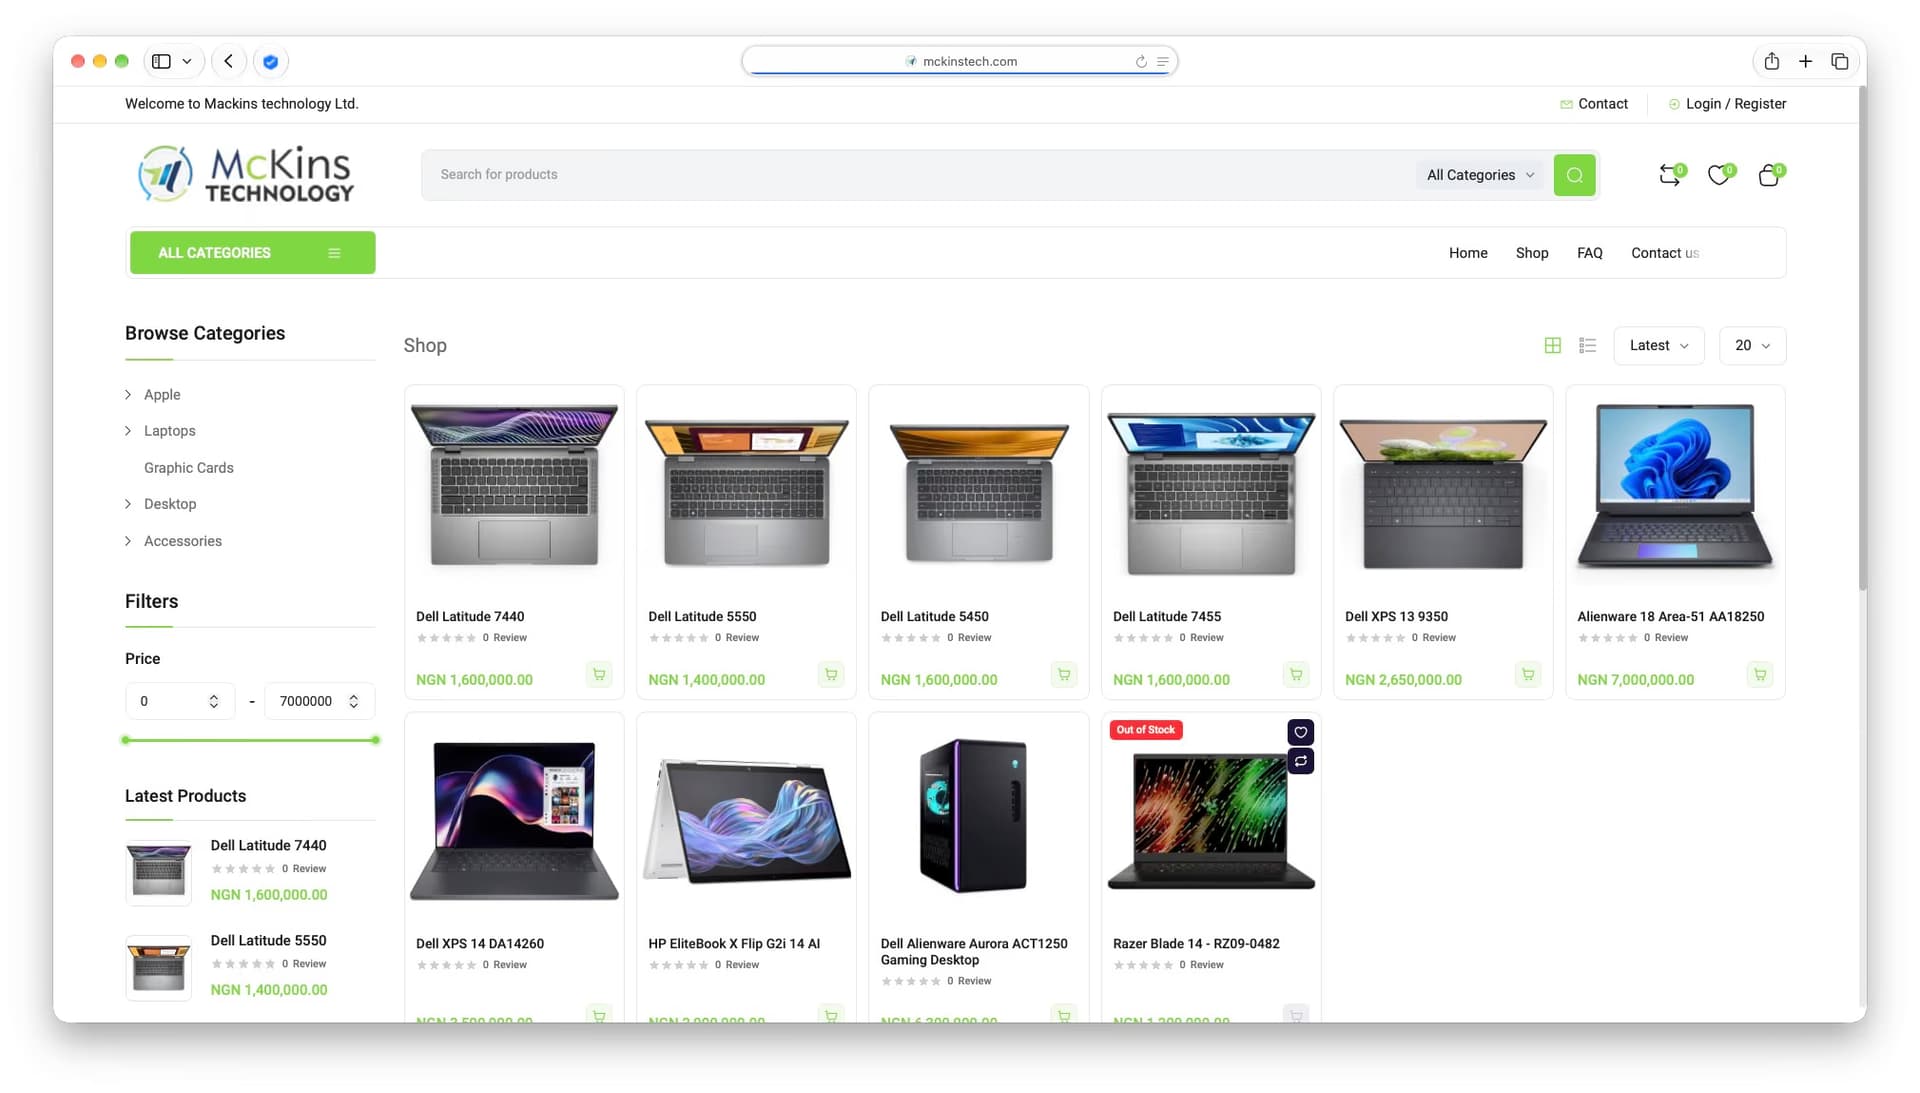Click the Safari sidebar toggle icon
1920x1093 pixels.
pyautogui.click(x=161, y=61)
